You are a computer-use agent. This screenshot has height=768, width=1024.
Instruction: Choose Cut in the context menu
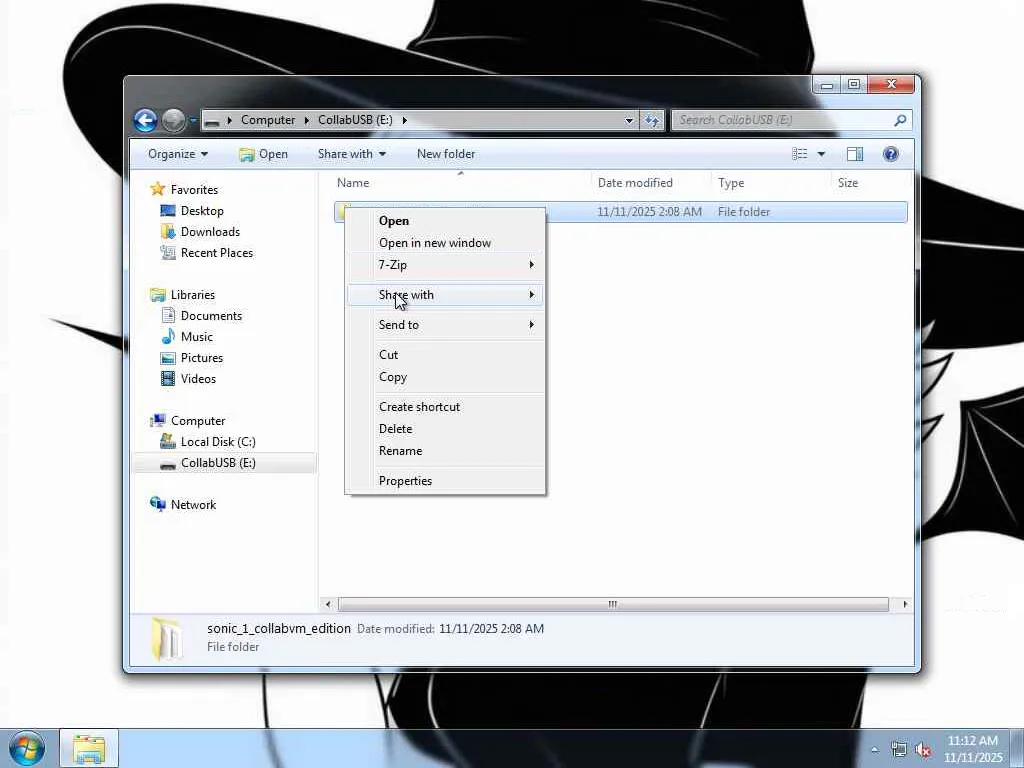[x=445, y=355]
